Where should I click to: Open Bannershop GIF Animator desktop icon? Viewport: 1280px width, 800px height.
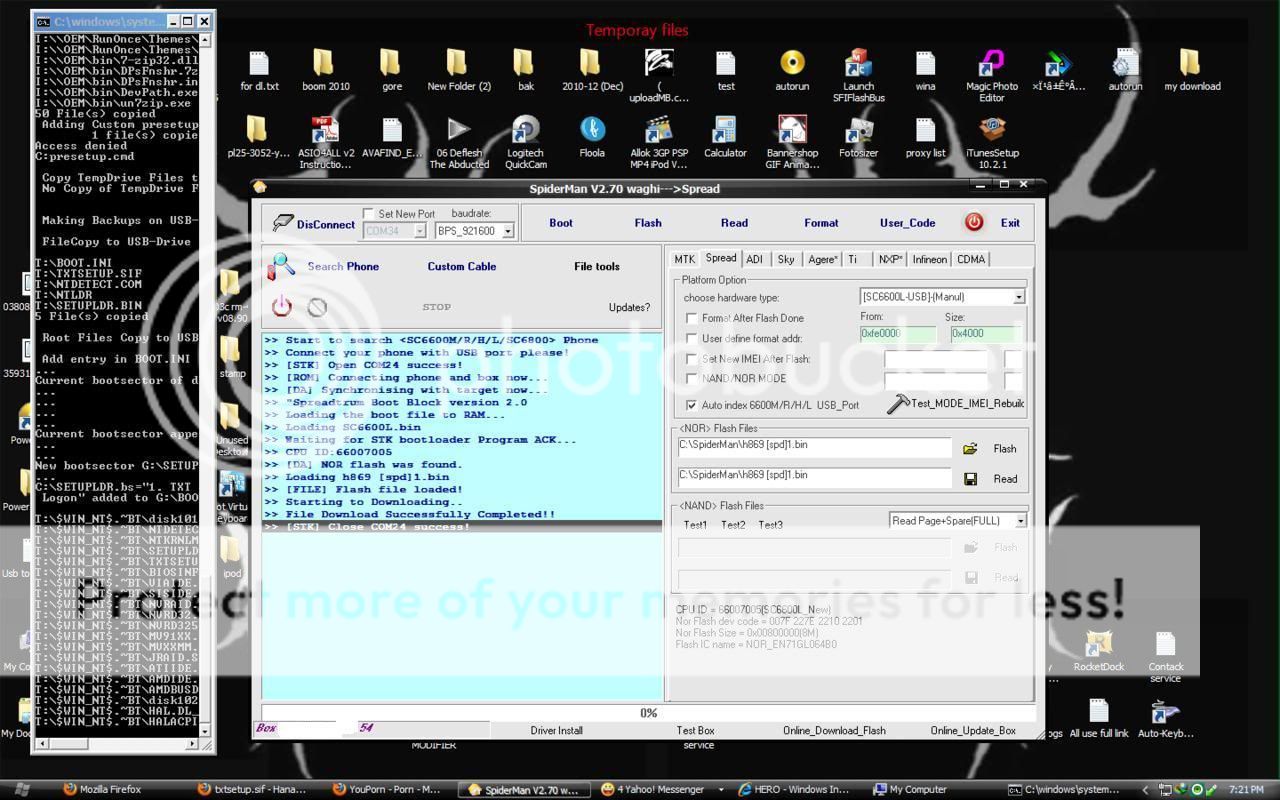(x=792, y=131)
